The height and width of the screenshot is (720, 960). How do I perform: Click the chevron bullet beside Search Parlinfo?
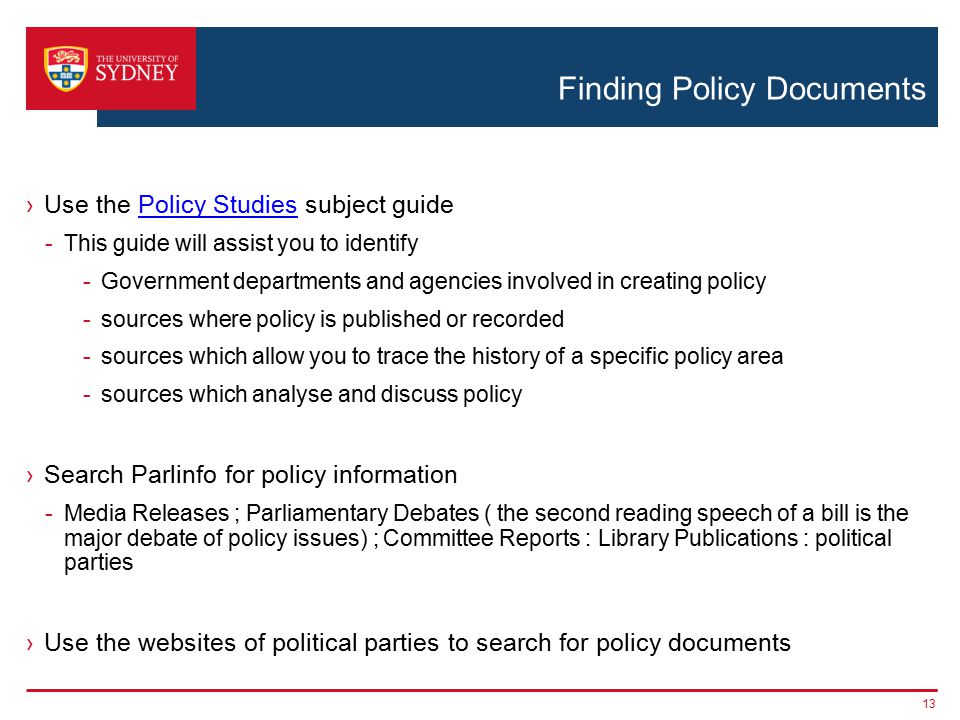coord(30,476)
